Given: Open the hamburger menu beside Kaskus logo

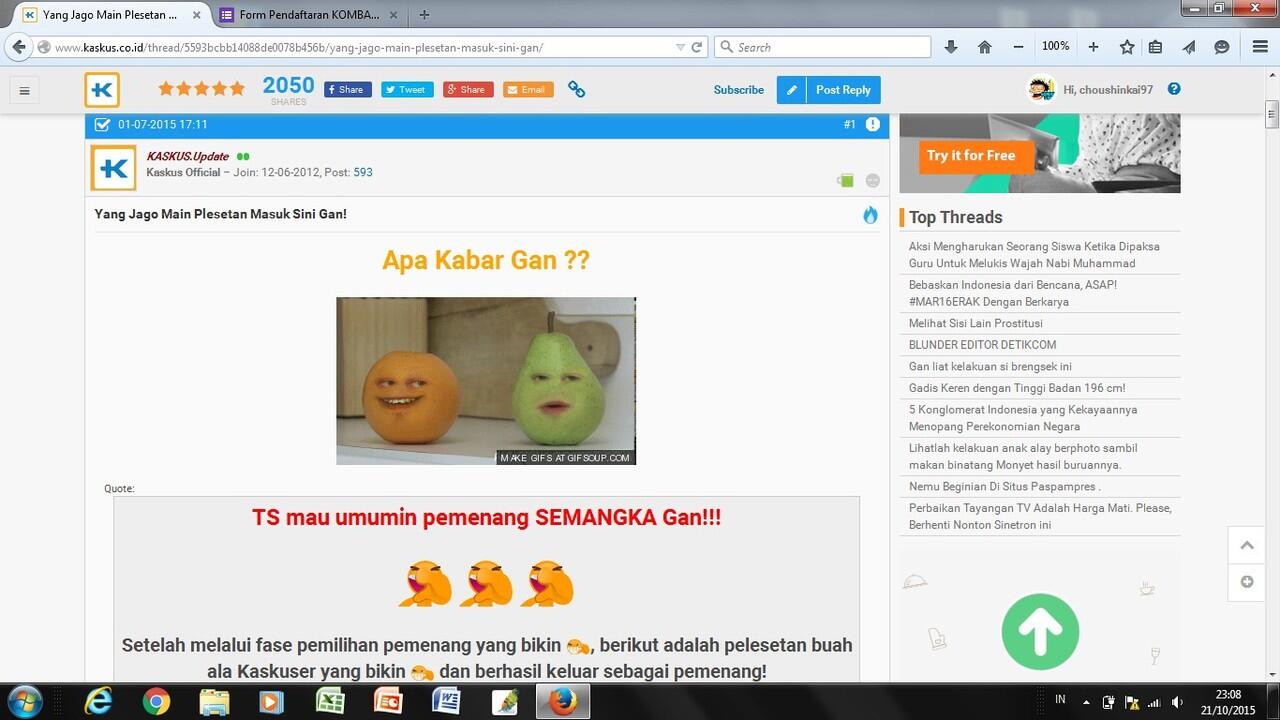Looking at the screenshot, I should [25, 90].
